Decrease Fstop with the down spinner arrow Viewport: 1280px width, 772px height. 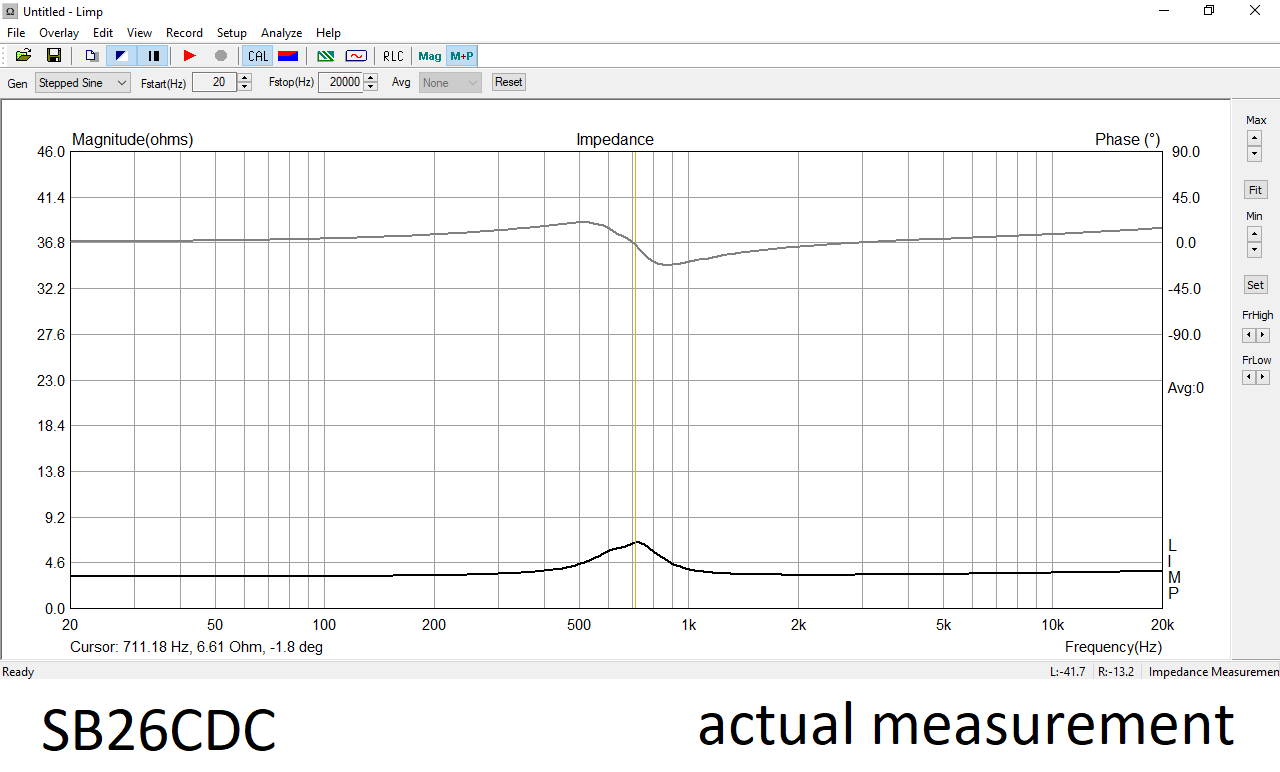point(371,88)
